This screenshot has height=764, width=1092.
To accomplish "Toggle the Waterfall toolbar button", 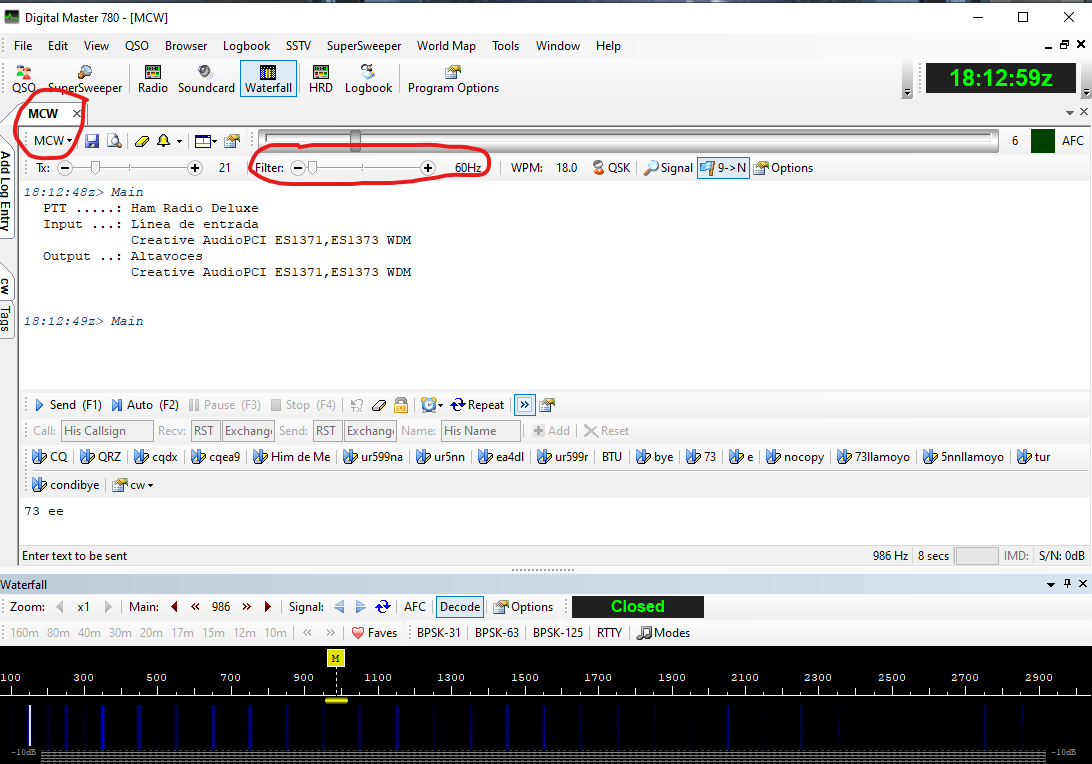I will pos(268,79).
